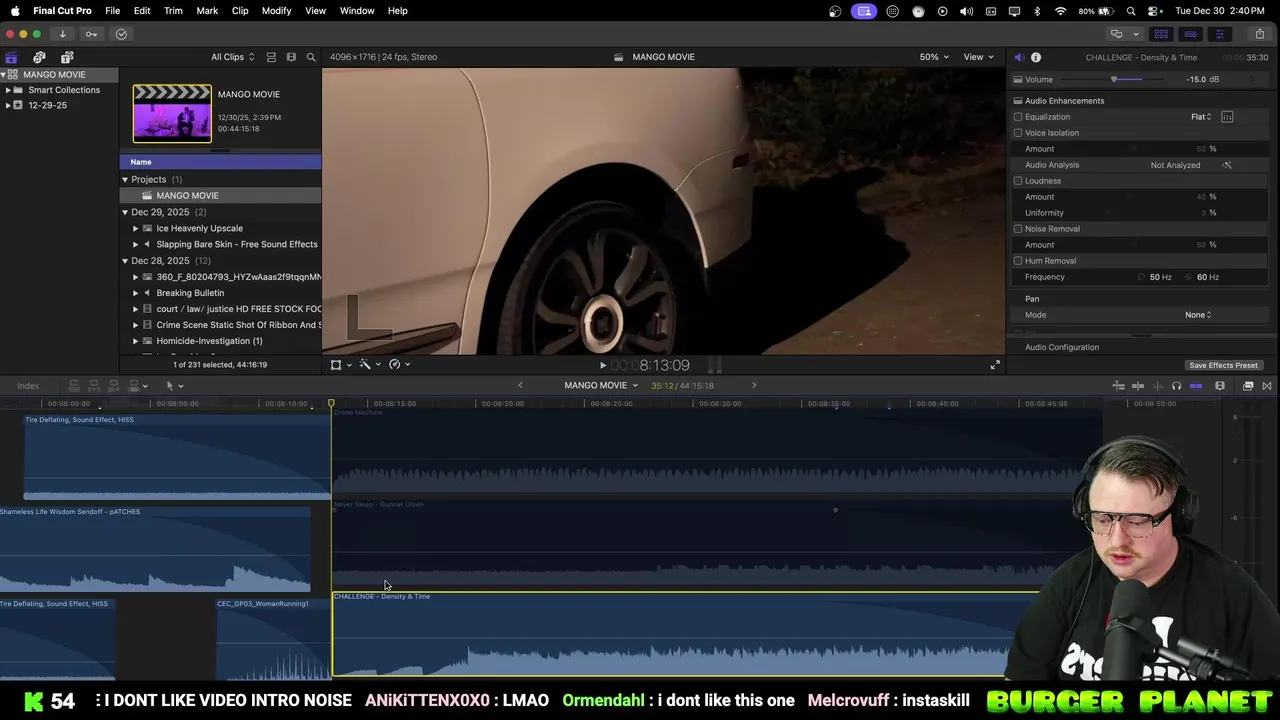Toggle solo headphones icon in timeline
Viewport: 1280px width, 720px height.
coord(1176,386)
